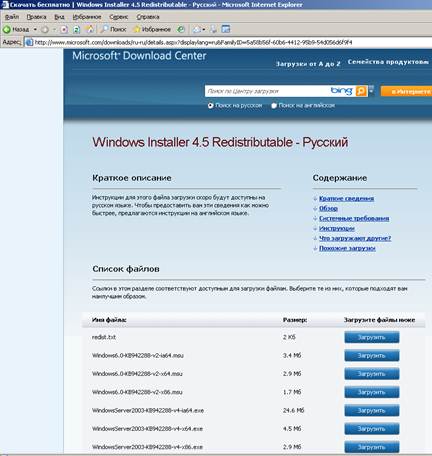The image size is (432, 456).
Task: Open the Инструкции contents link
Action: pos(337,228)
